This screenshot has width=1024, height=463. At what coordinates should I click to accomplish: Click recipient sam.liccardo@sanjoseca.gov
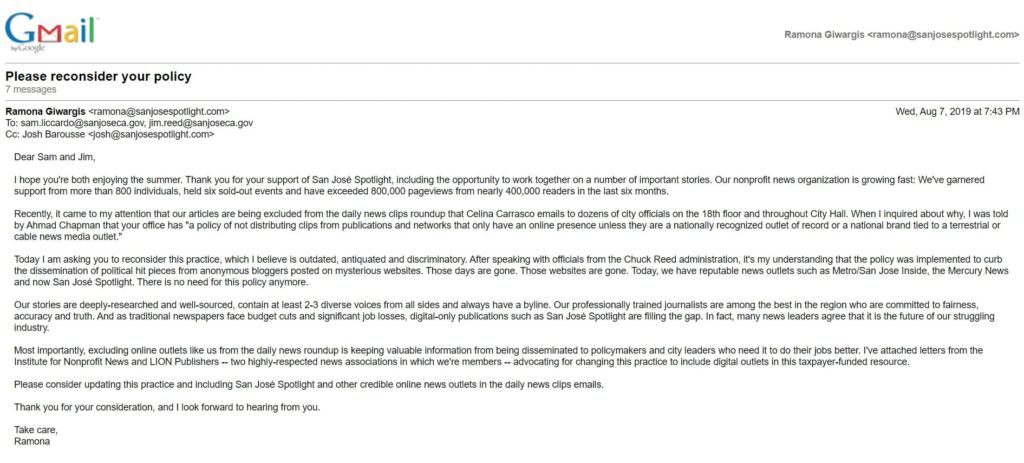coord(82,123)
